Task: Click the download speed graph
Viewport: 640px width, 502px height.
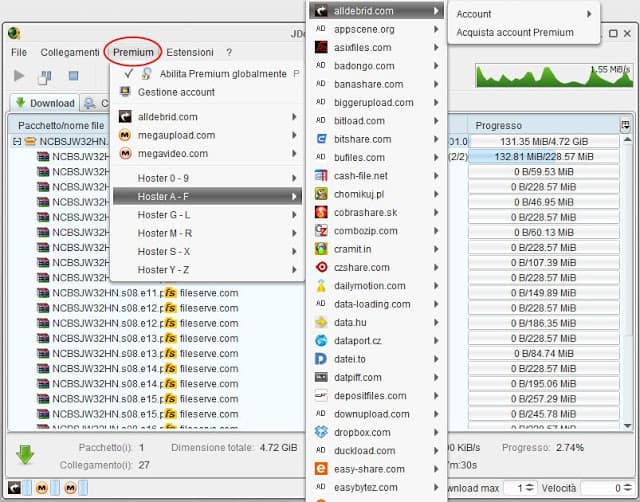Action: [554, 76]
